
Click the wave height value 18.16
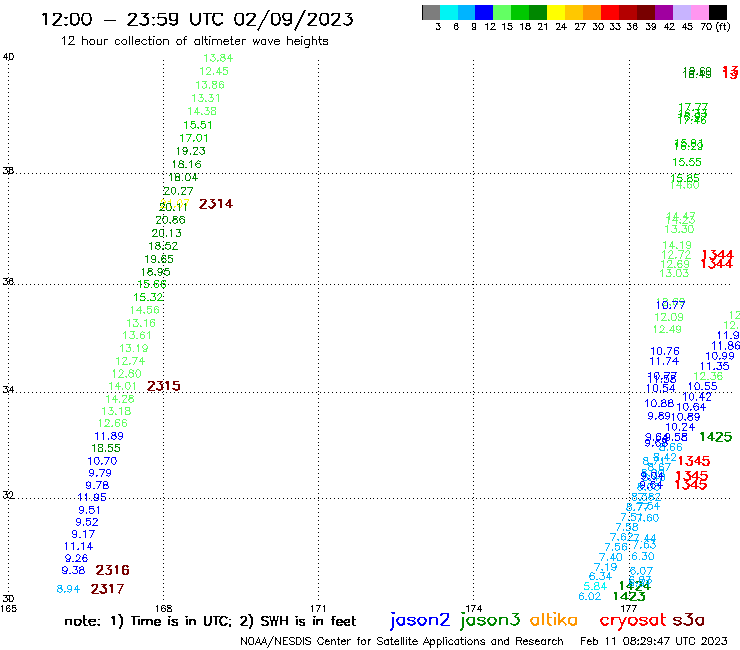(x=186, y=164)
